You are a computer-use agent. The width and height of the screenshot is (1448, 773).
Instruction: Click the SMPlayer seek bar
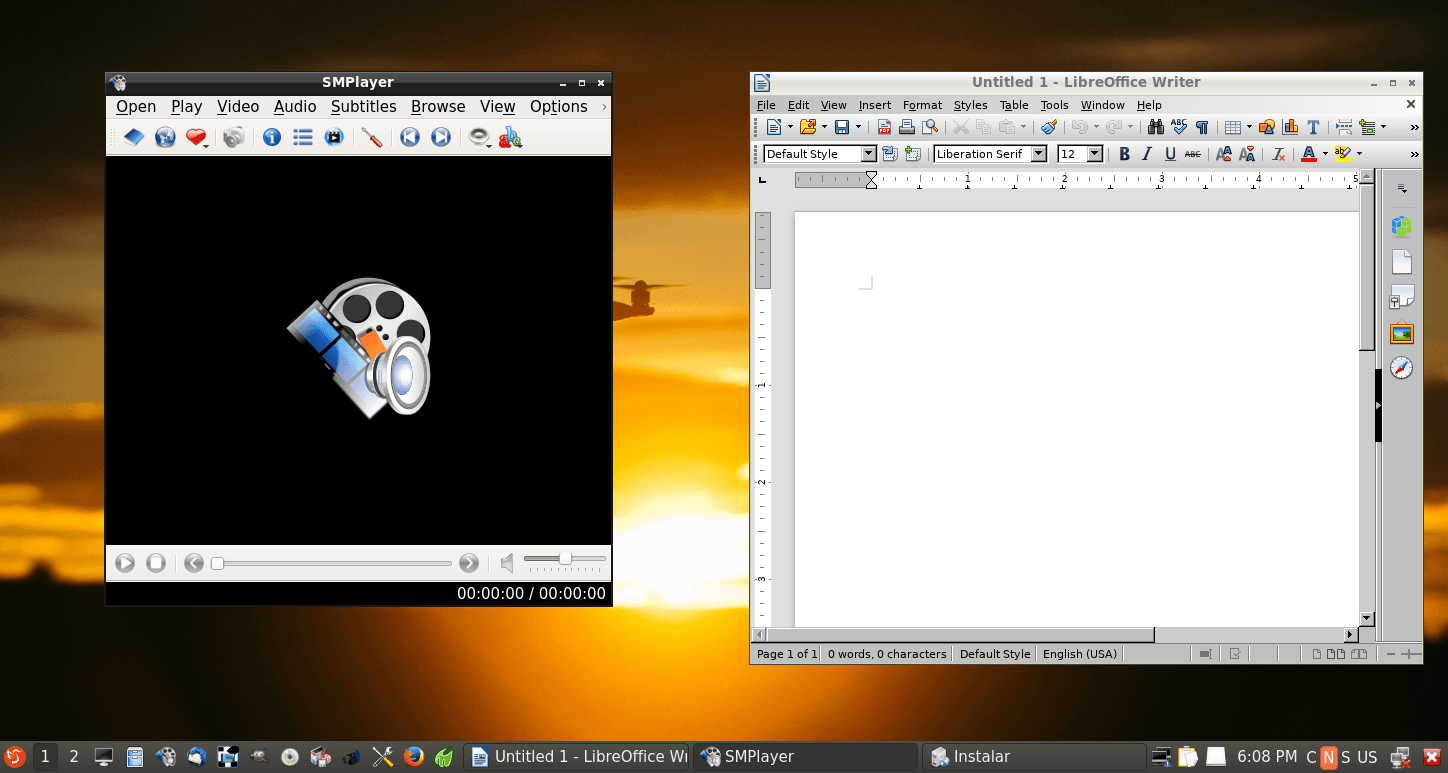tap(331, 563)
